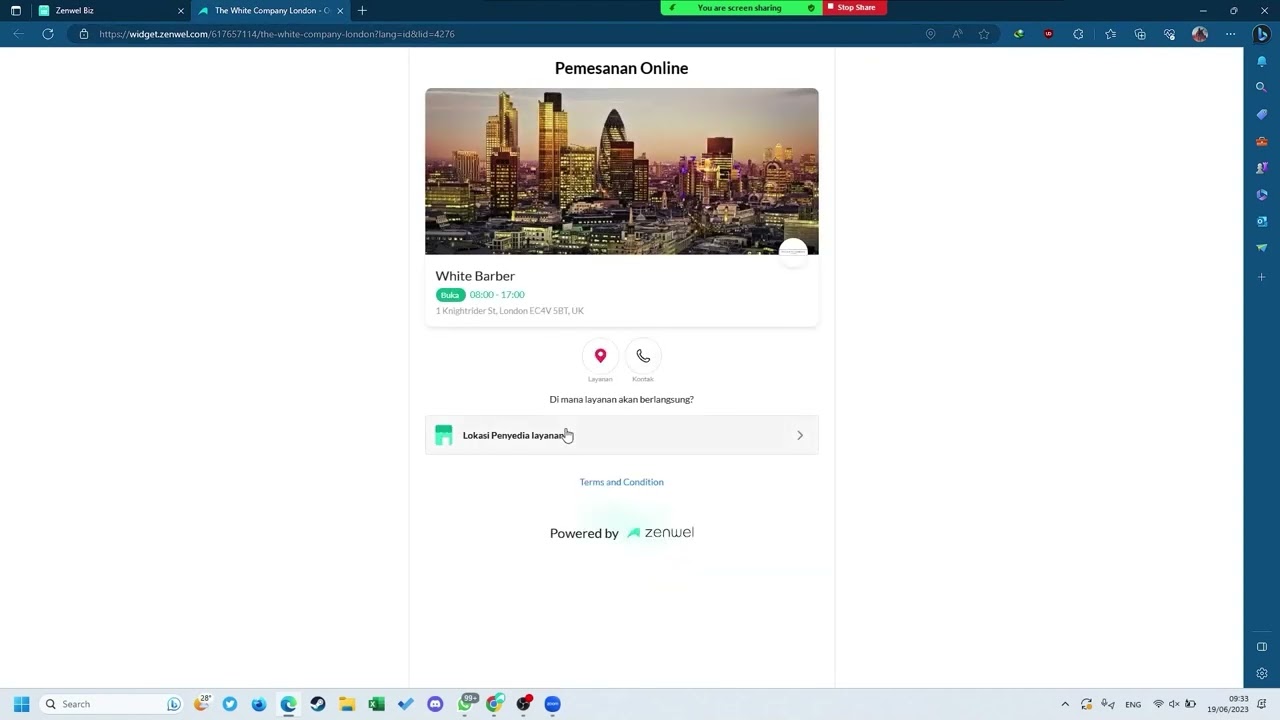Click the taskbar Search box
1280x720 pixels.
[x=112, y=704]
